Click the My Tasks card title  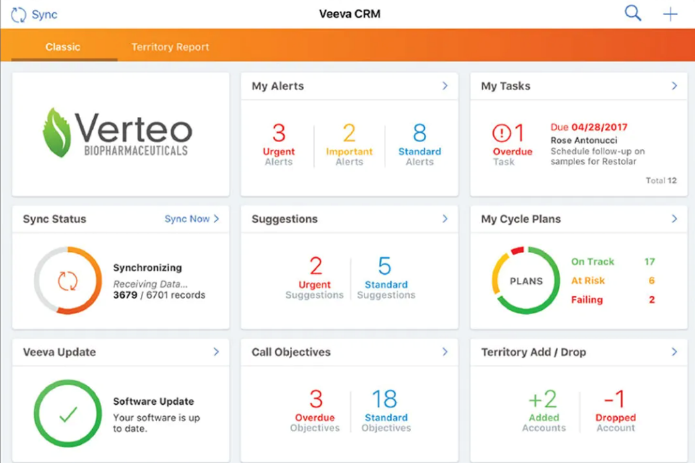[506, 86]
